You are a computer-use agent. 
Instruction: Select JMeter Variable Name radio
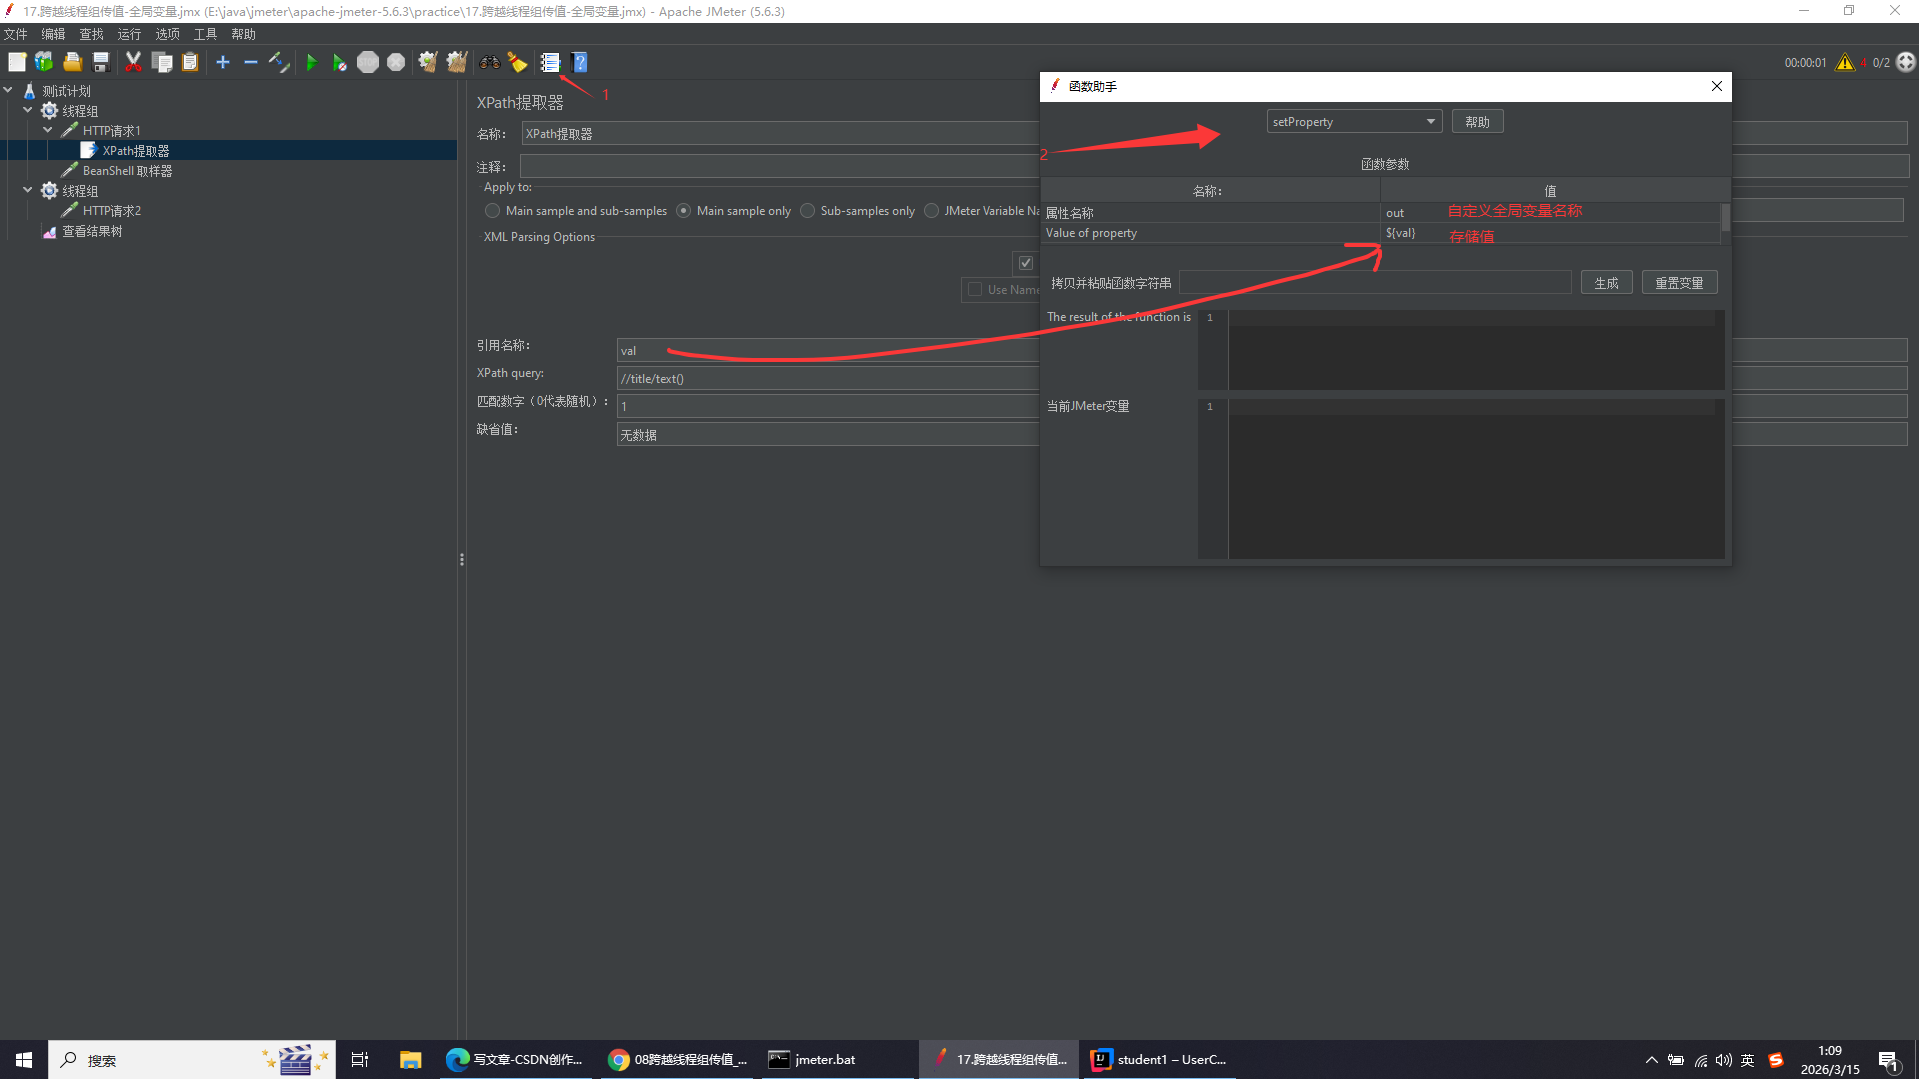(931, 211)
